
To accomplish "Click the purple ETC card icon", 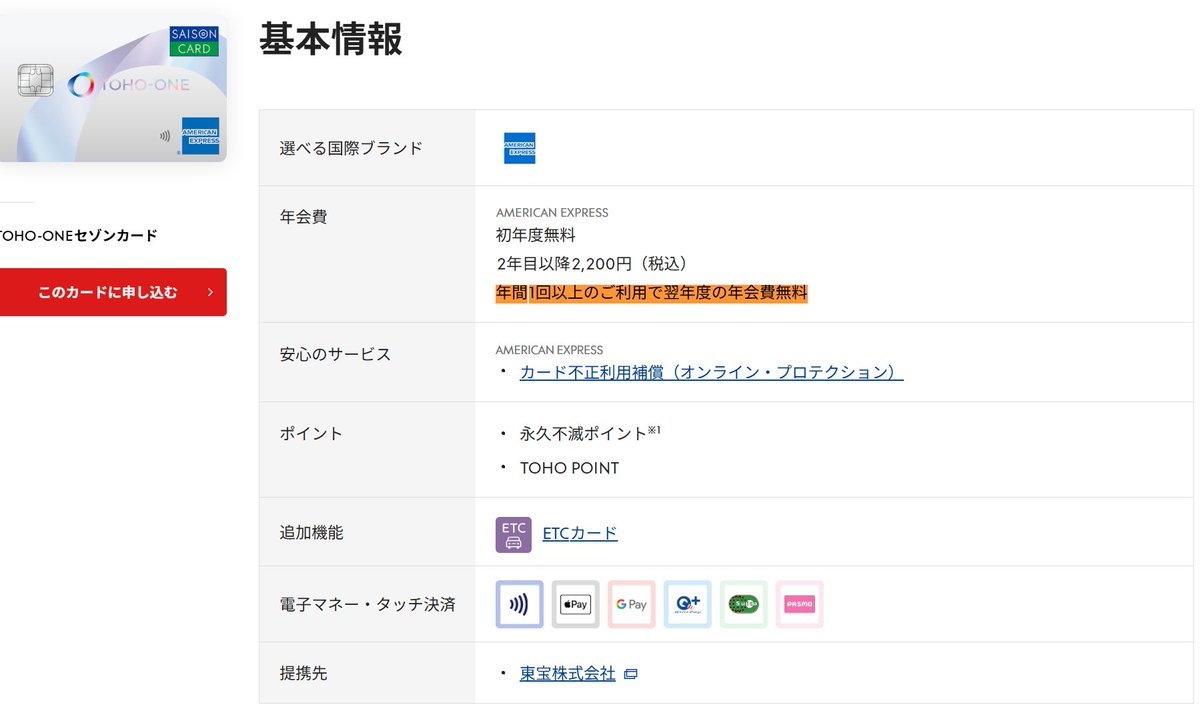I will pyautogui.click(x=514, y=534).
